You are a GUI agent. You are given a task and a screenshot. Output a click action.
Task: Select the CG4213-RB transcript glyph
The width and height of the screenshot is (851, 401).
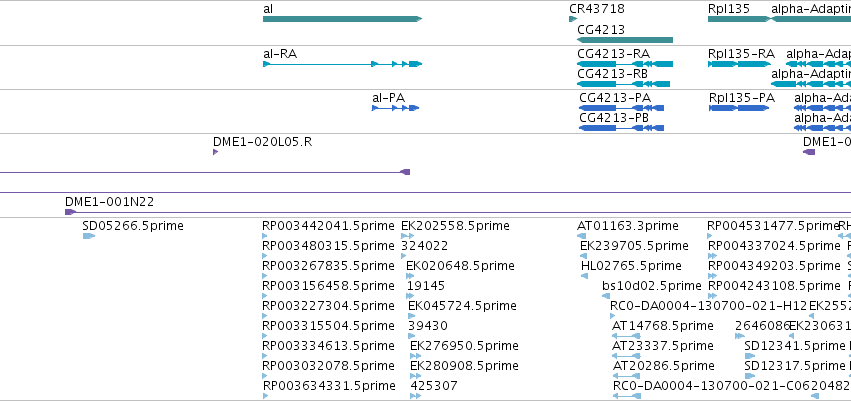pos(624,84)
